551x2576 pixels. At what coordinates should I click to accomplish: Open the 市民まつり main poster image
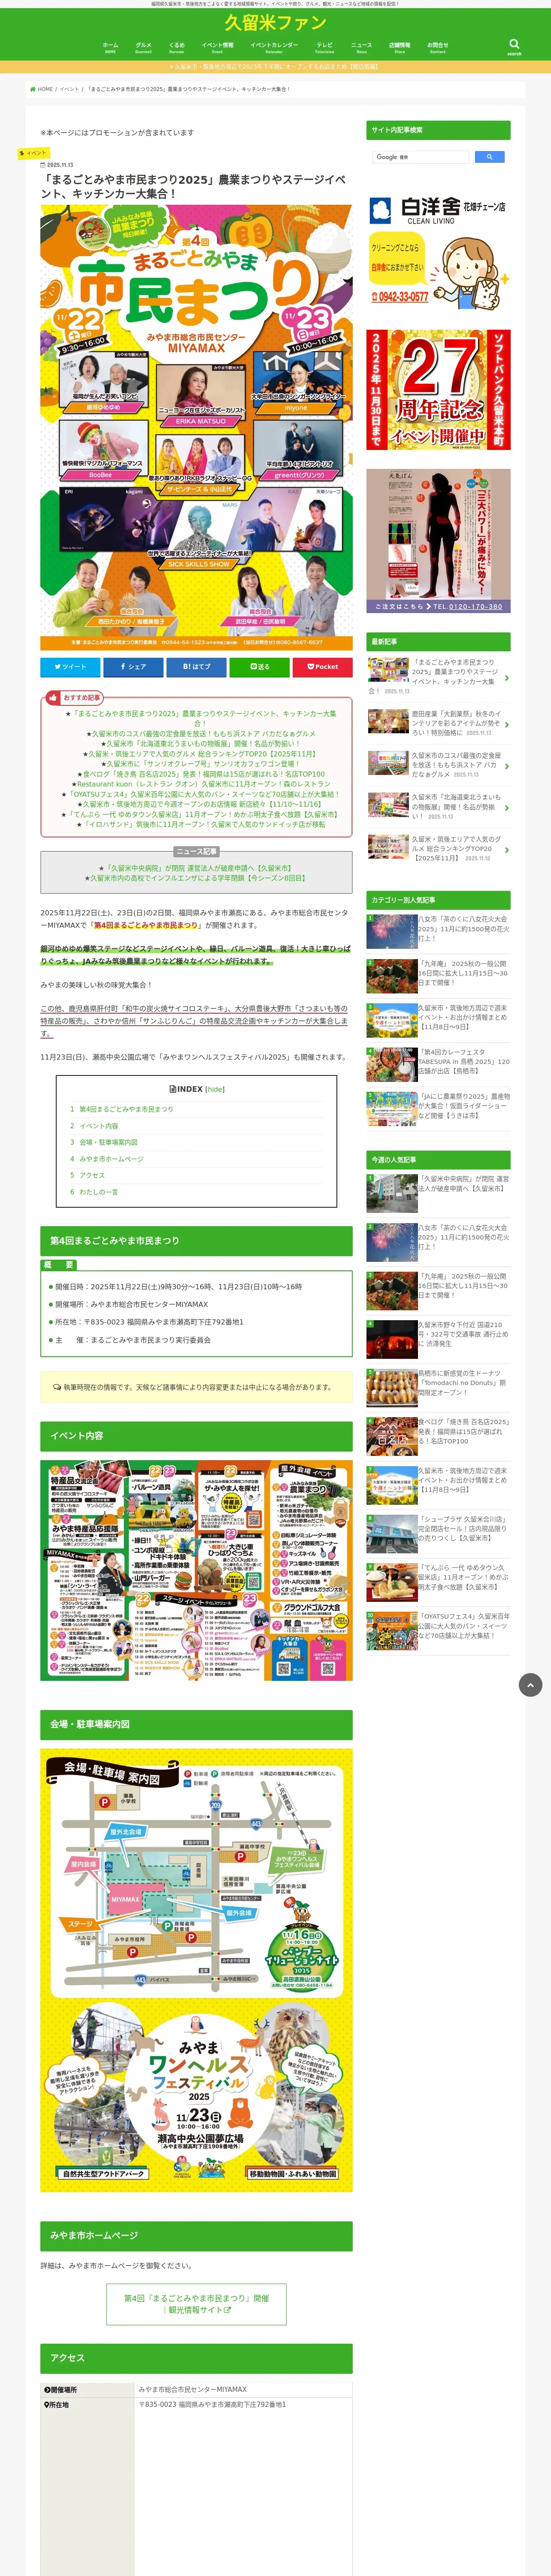coord(196,427)
